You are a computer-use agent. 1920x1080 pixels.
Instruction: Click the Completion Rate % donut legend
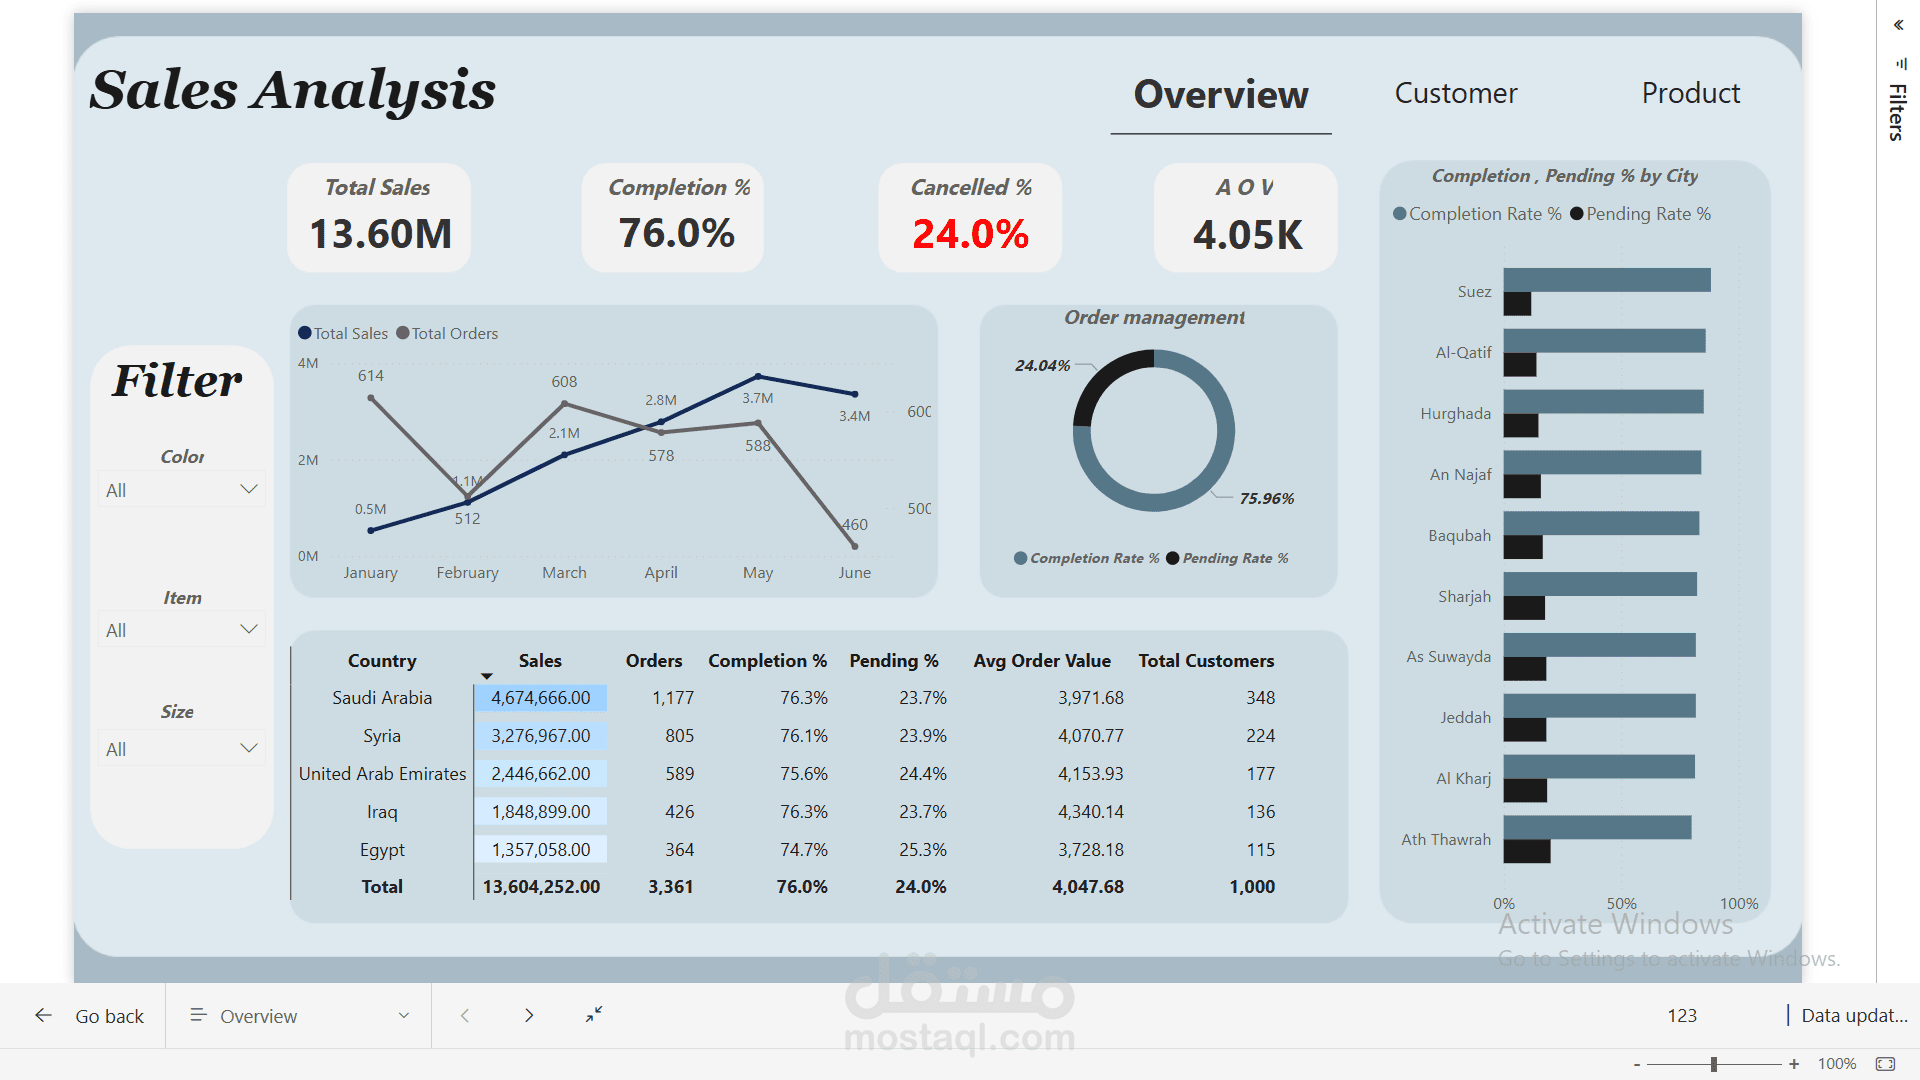pyautogui.click(x=1086, y=558)
